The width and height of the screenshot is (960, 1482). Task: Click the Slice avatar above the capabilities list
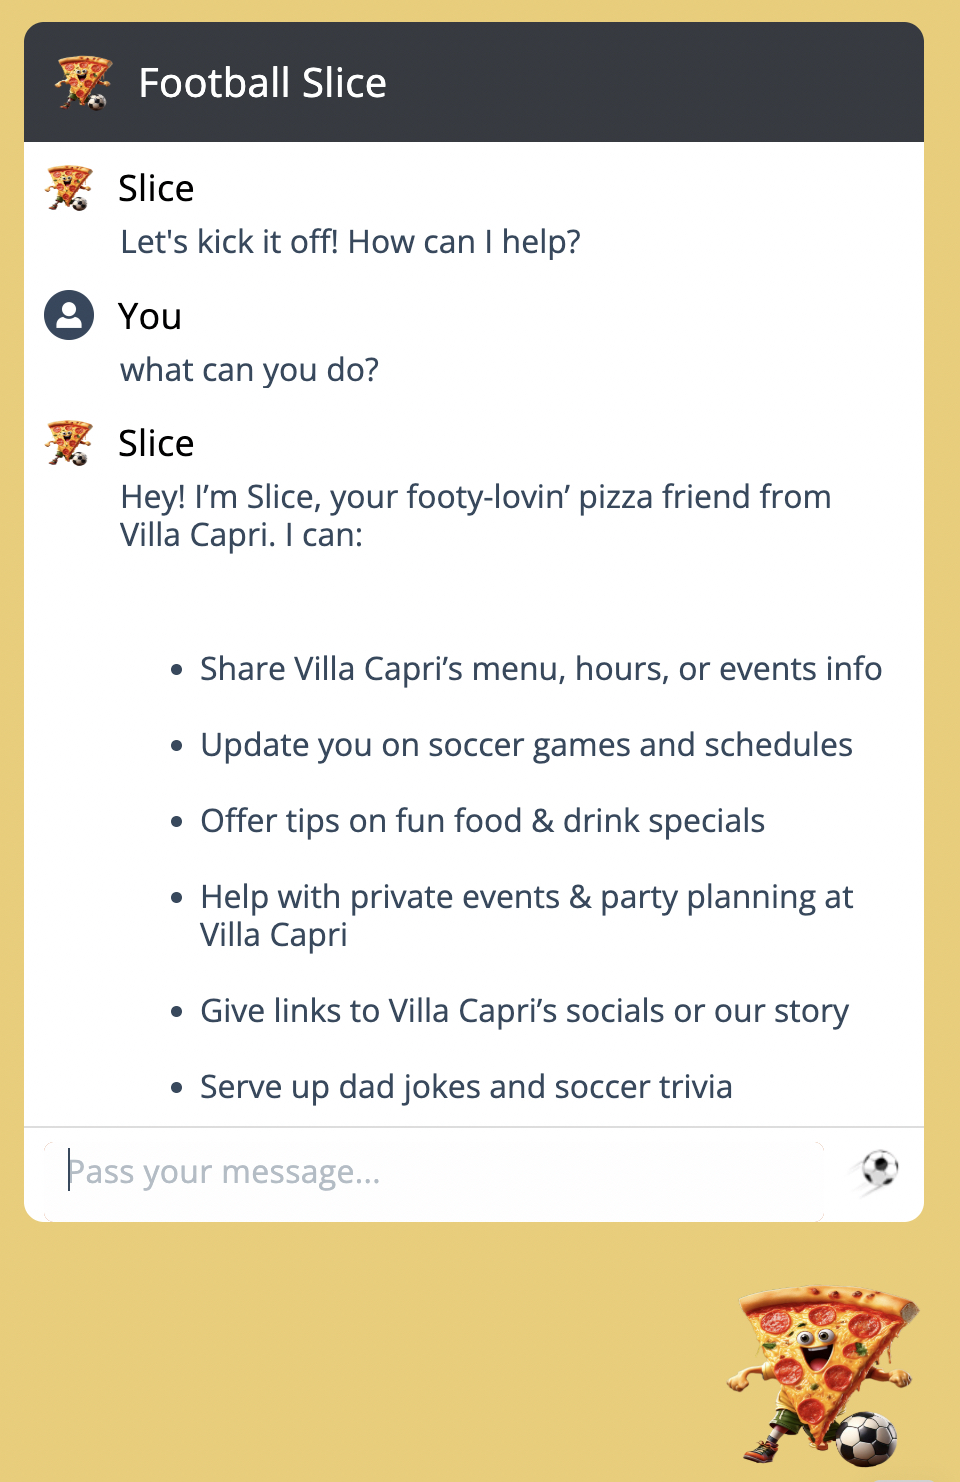click(69, 443)
